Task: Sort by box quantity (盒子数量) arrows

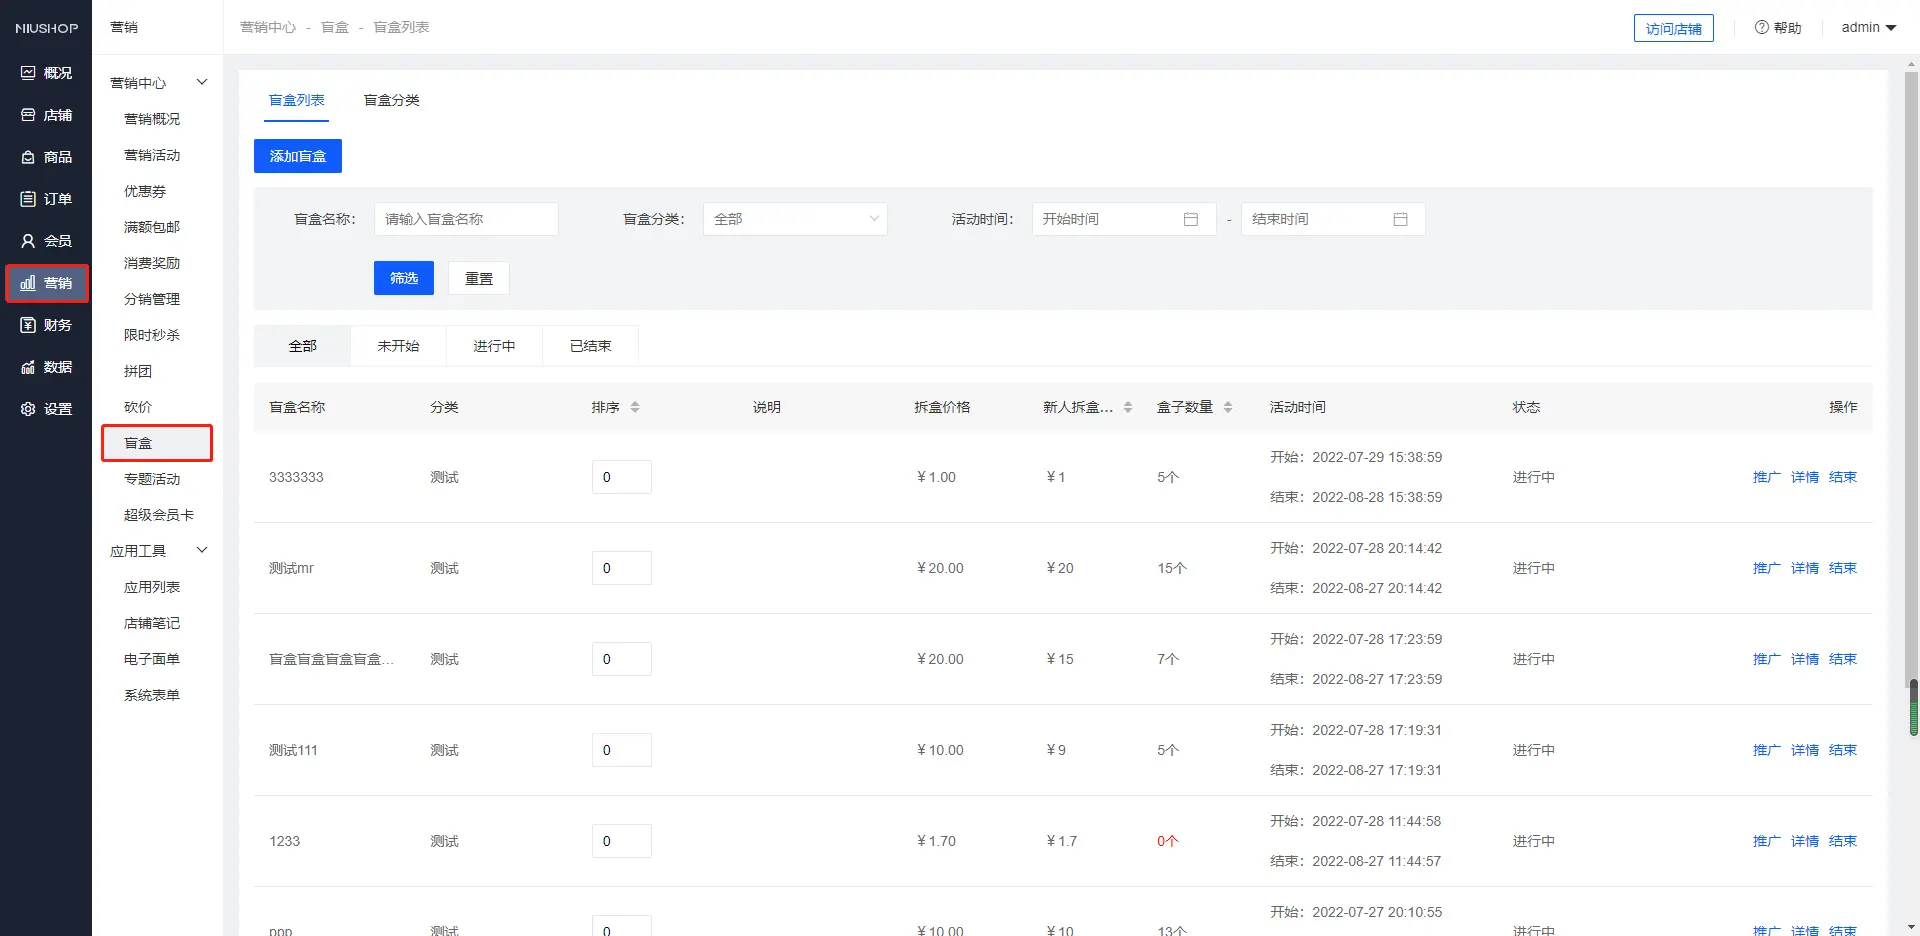Action: click(1228, 407)
